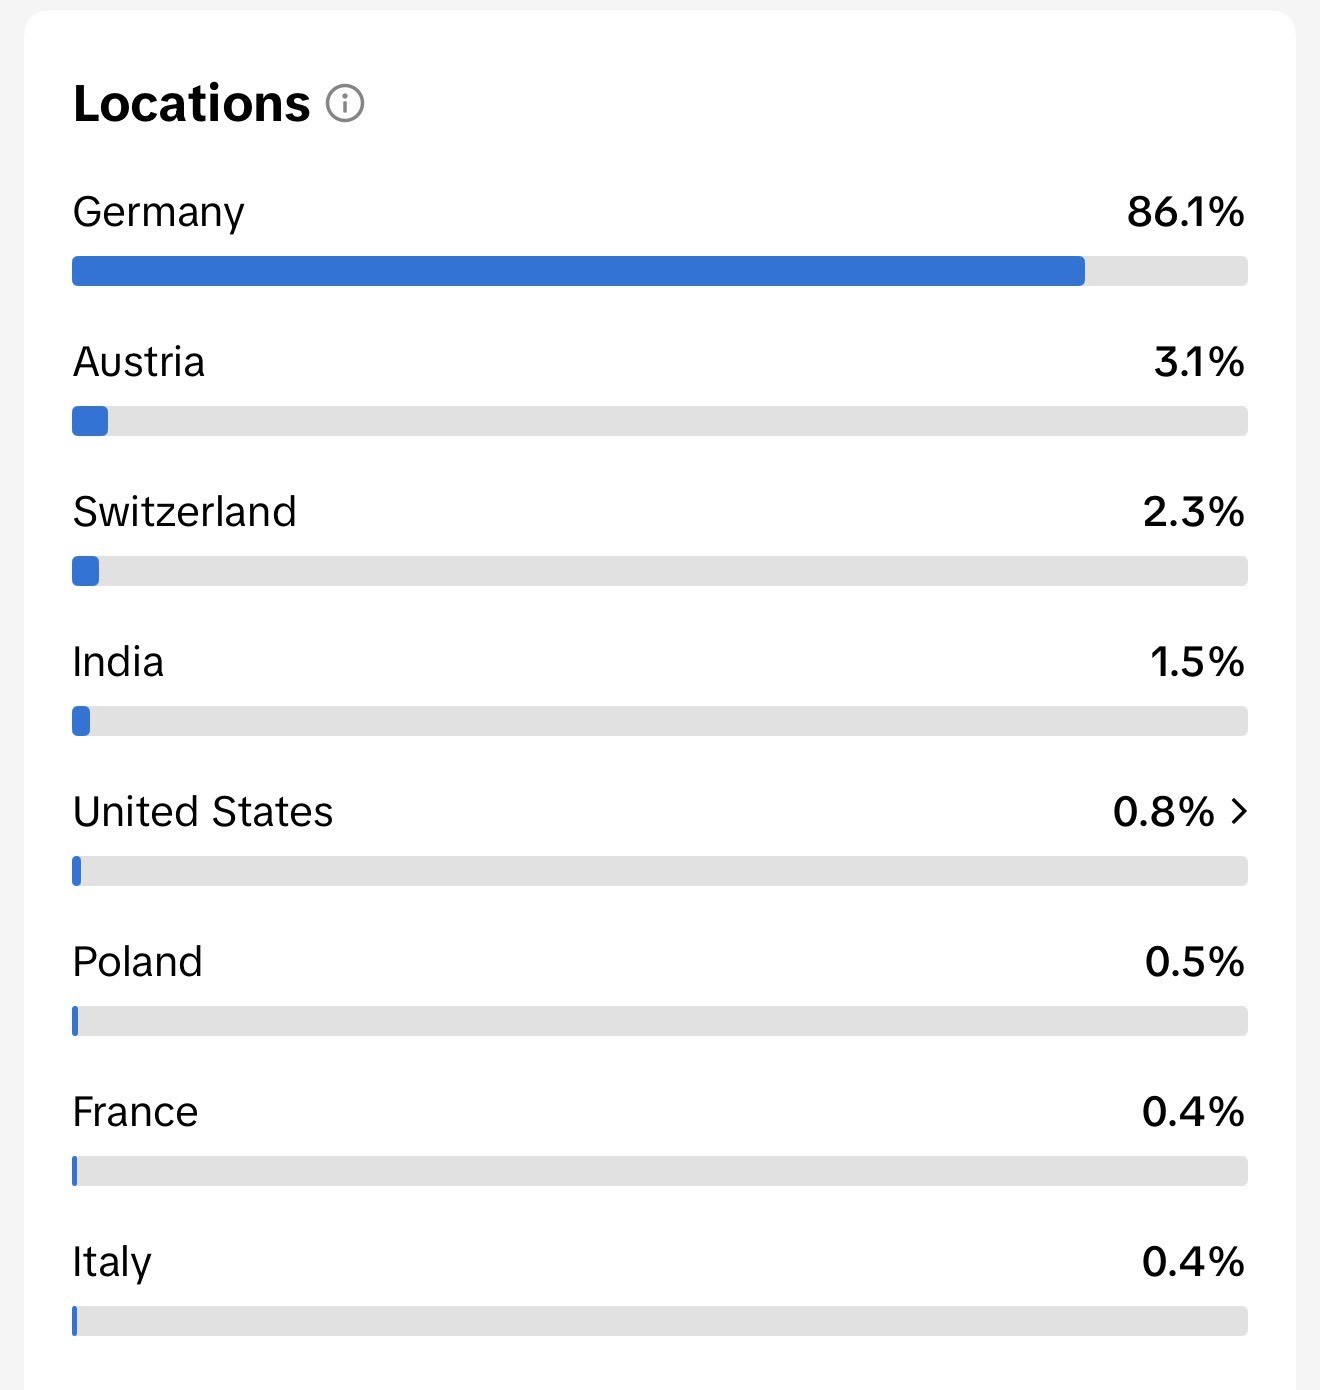Click Switzerland's progress bar

[660, 571]
